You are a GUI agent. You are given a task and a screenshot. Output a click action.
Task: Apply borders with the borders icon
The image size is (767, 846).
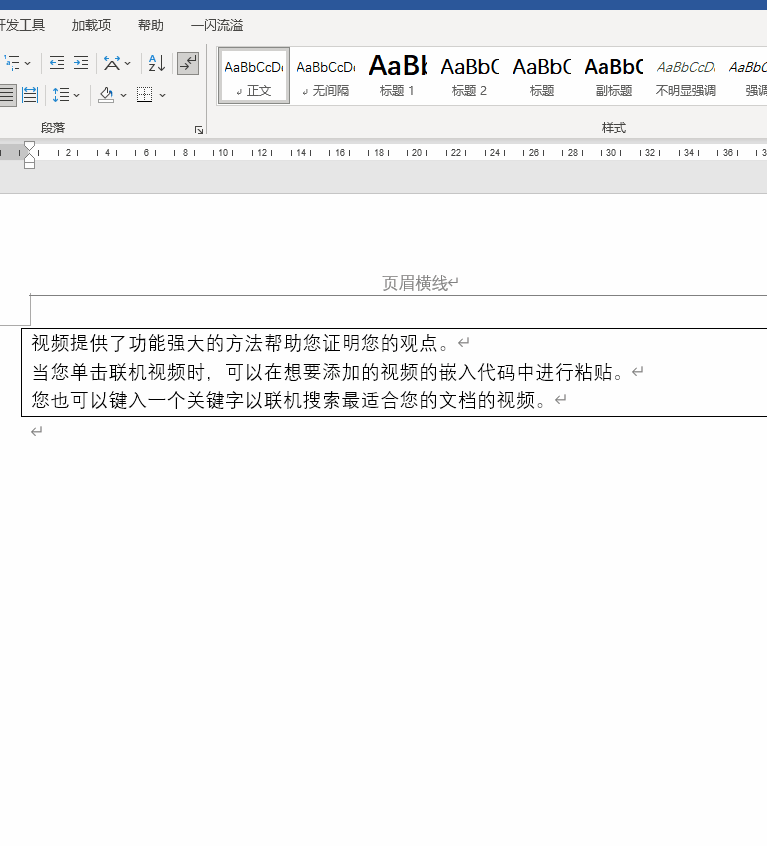(x=144, y=95)
